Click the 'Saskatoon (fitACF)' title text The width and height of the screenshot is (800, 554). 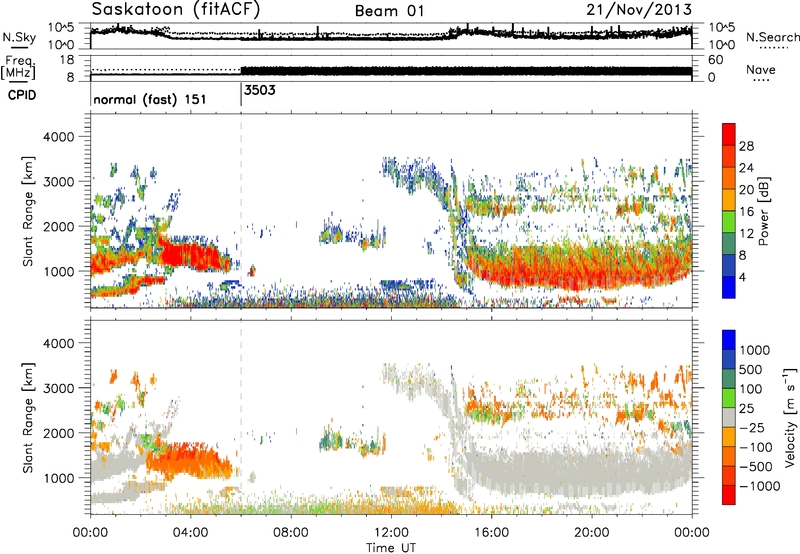pyautogui.click(x=176, y=10)
